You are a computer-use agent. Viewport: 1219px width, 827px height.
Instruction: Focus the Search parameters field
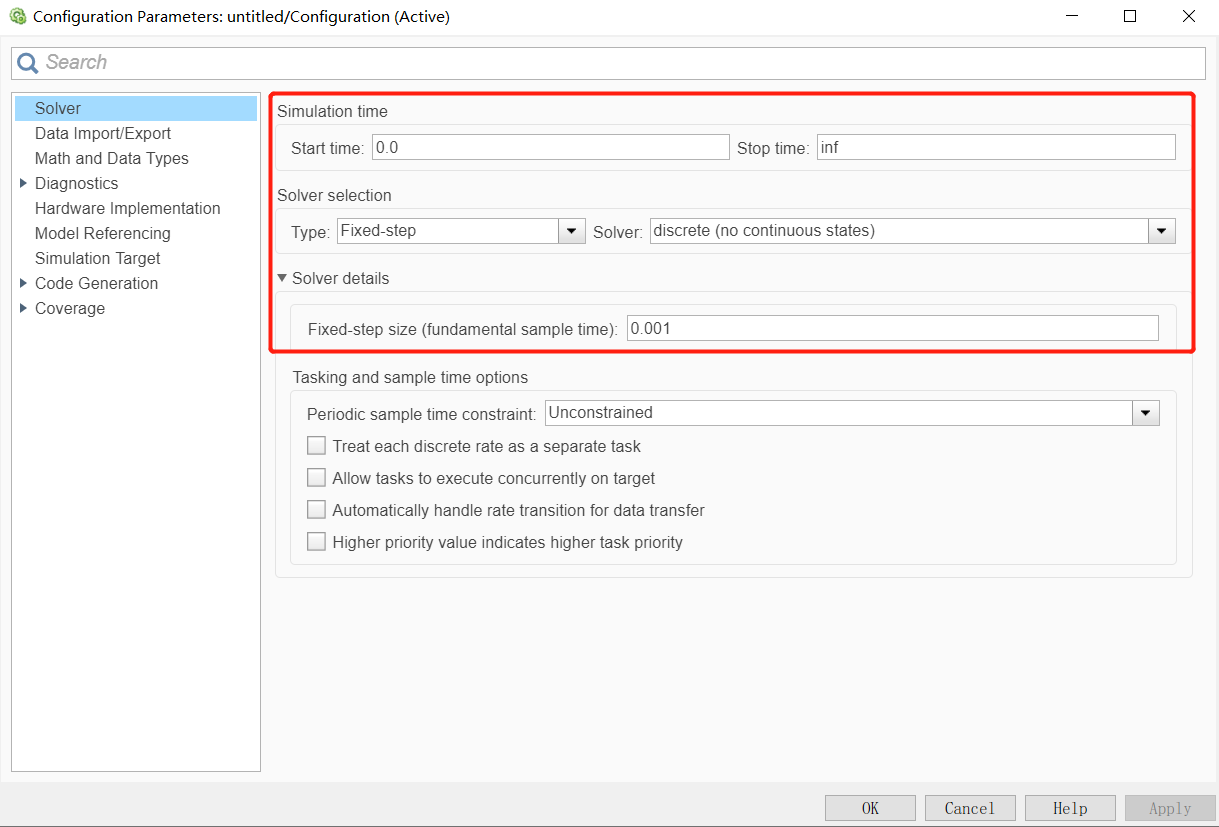pyautogui.click(x=608, y=63)
